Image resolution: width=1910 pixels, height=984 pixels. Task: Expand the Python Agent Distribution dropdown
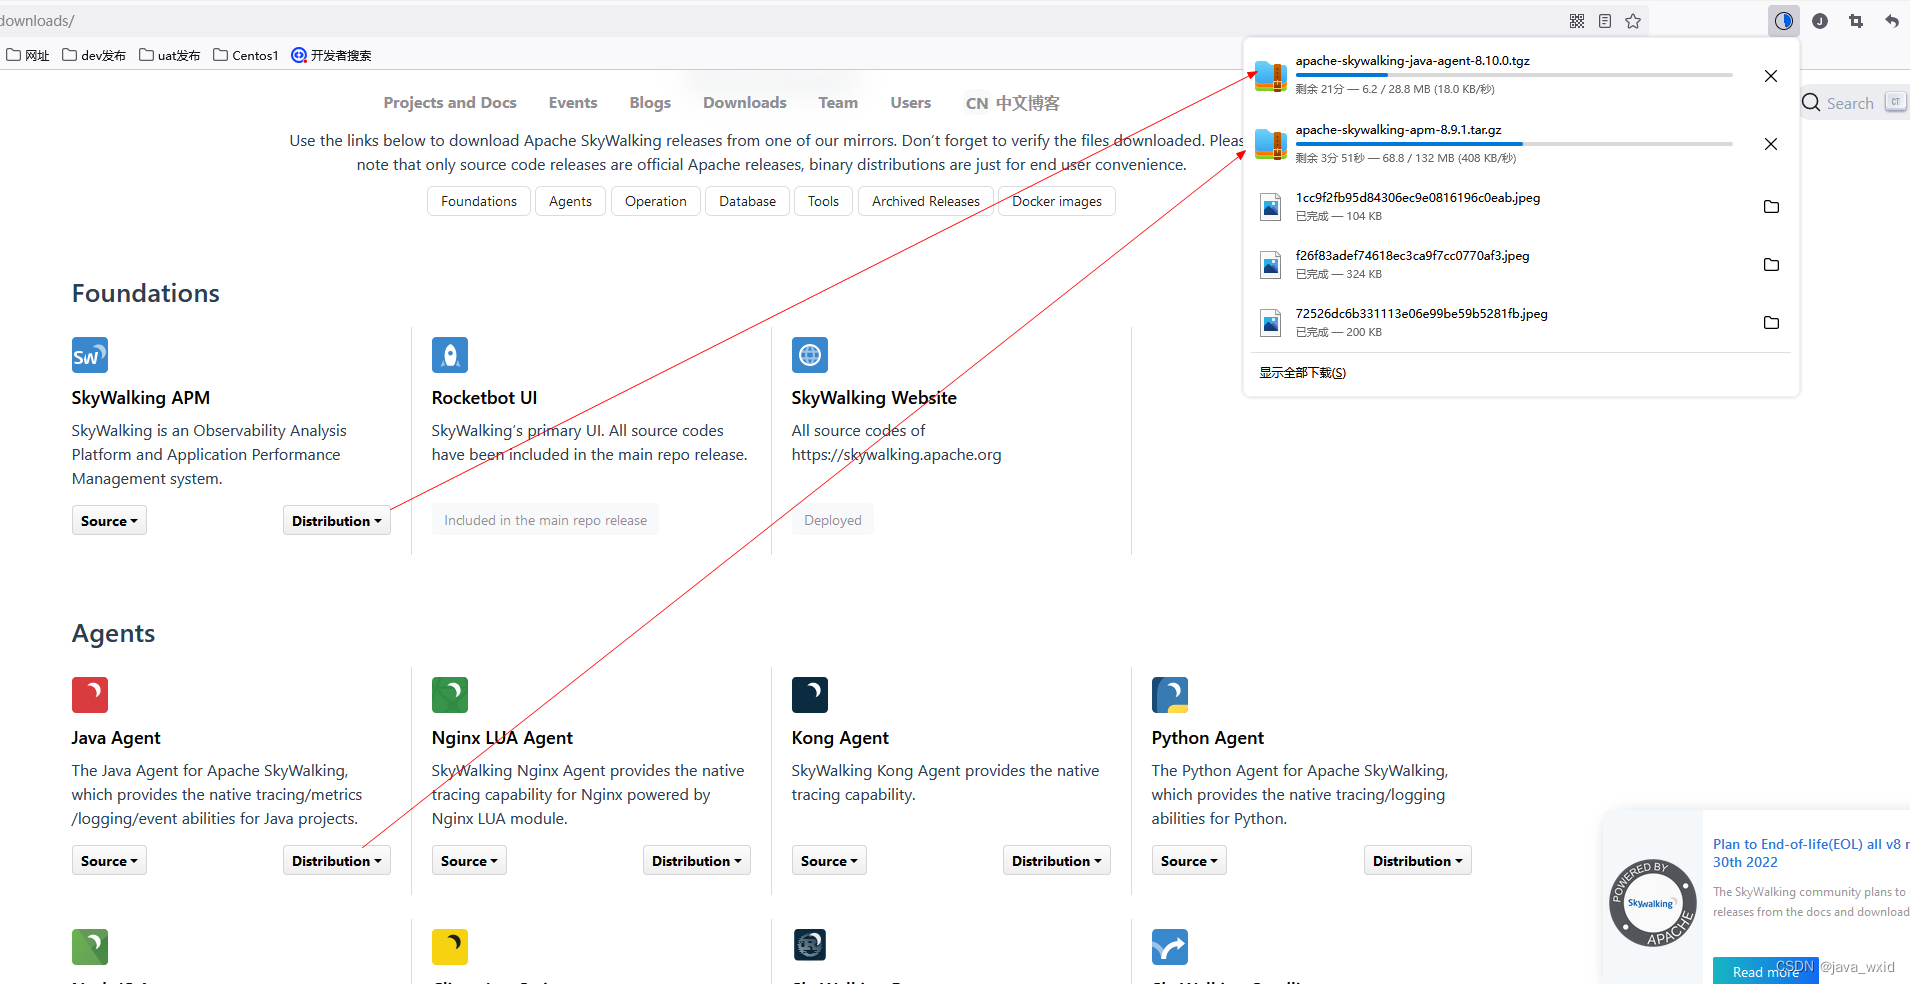point(1417,861)
